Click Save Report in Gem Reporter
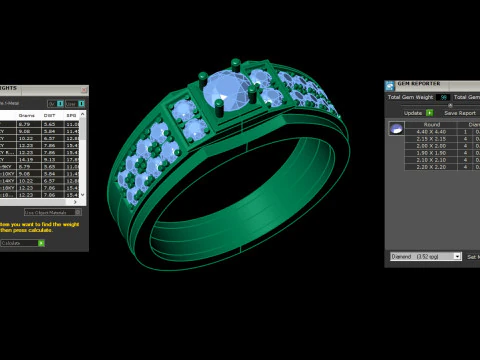The width and height of the screenshot is (480, 360). 460,113
